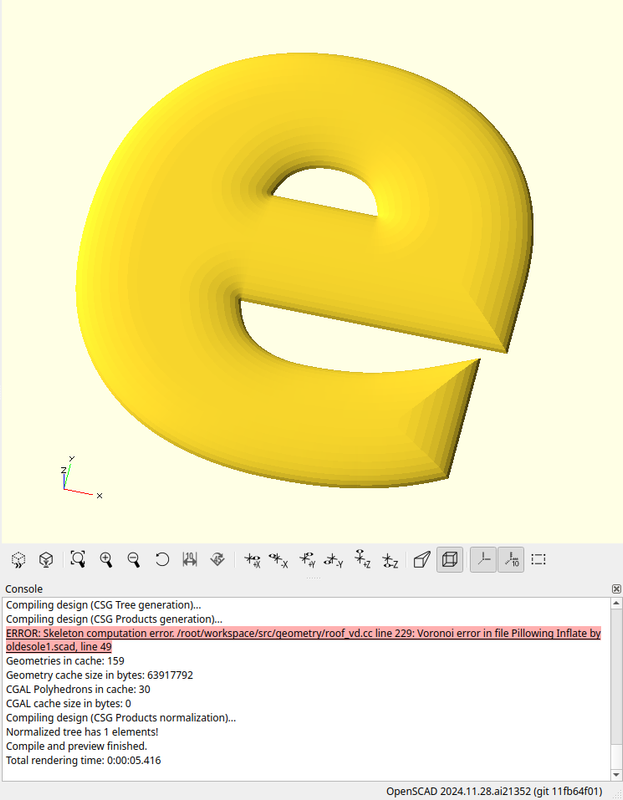Click the console scrollbar down arrow

pos(616,776)
